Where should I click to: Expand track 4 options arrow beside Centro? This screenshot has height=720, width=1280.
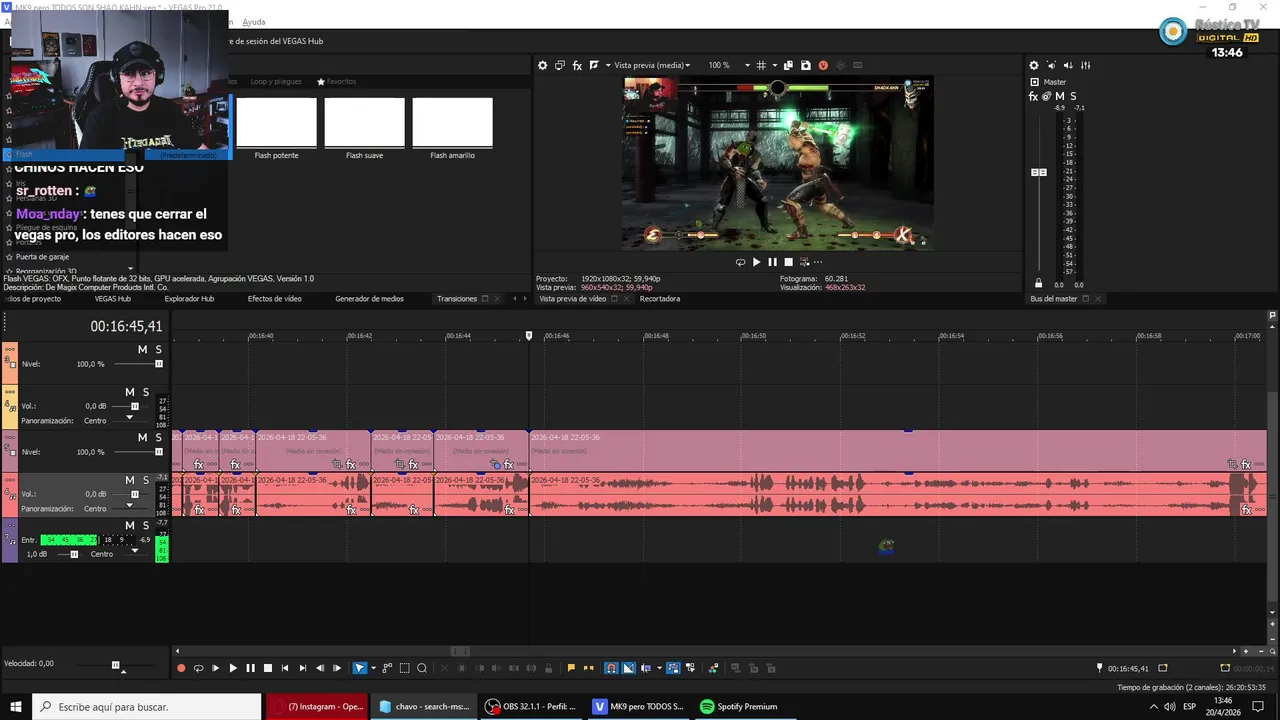[x=128, y=418]
